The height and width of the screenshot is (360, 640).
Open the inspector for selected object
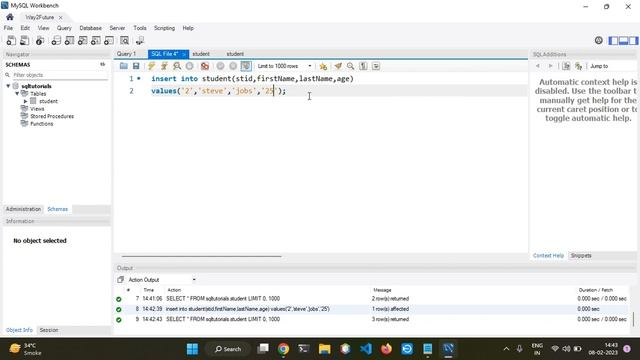40,40
